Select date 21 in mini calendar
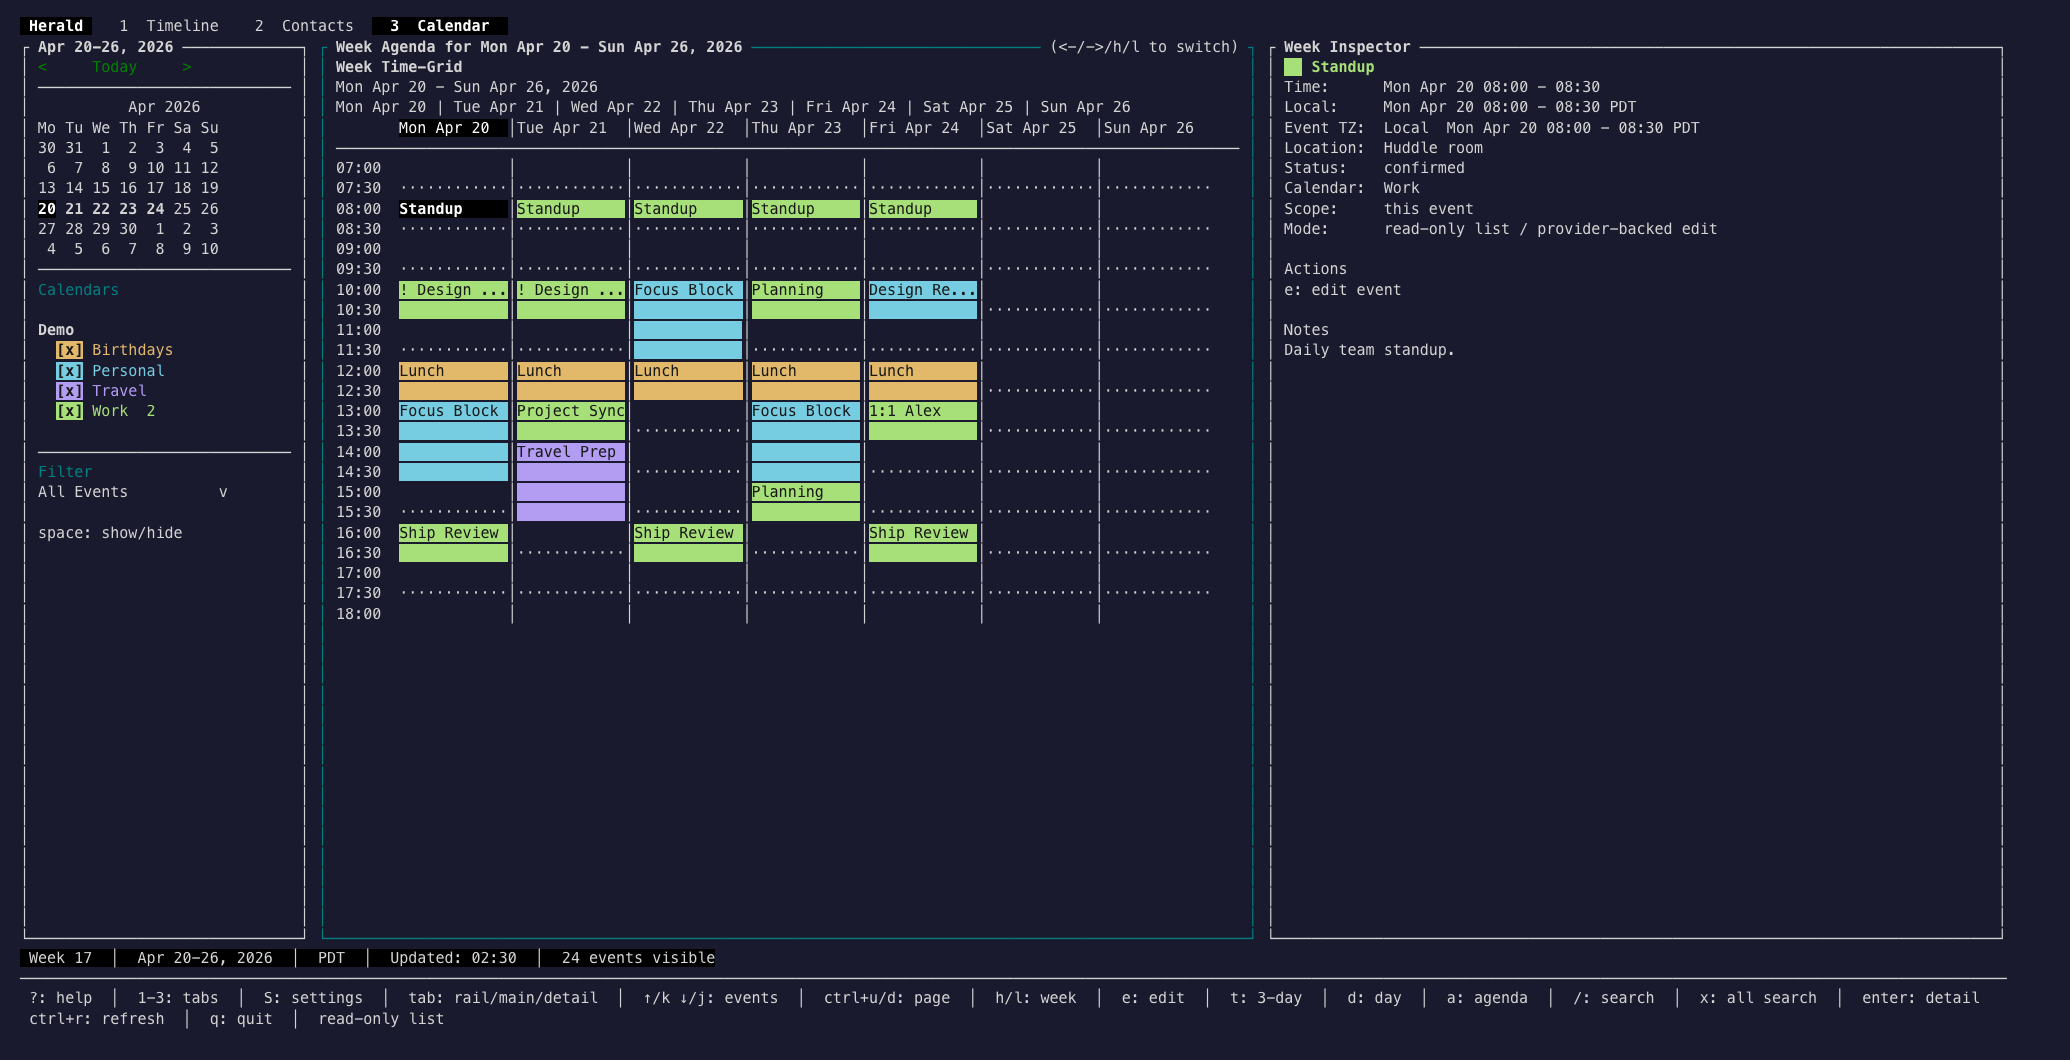2070x1060 pixels. (x=74, y=209)
